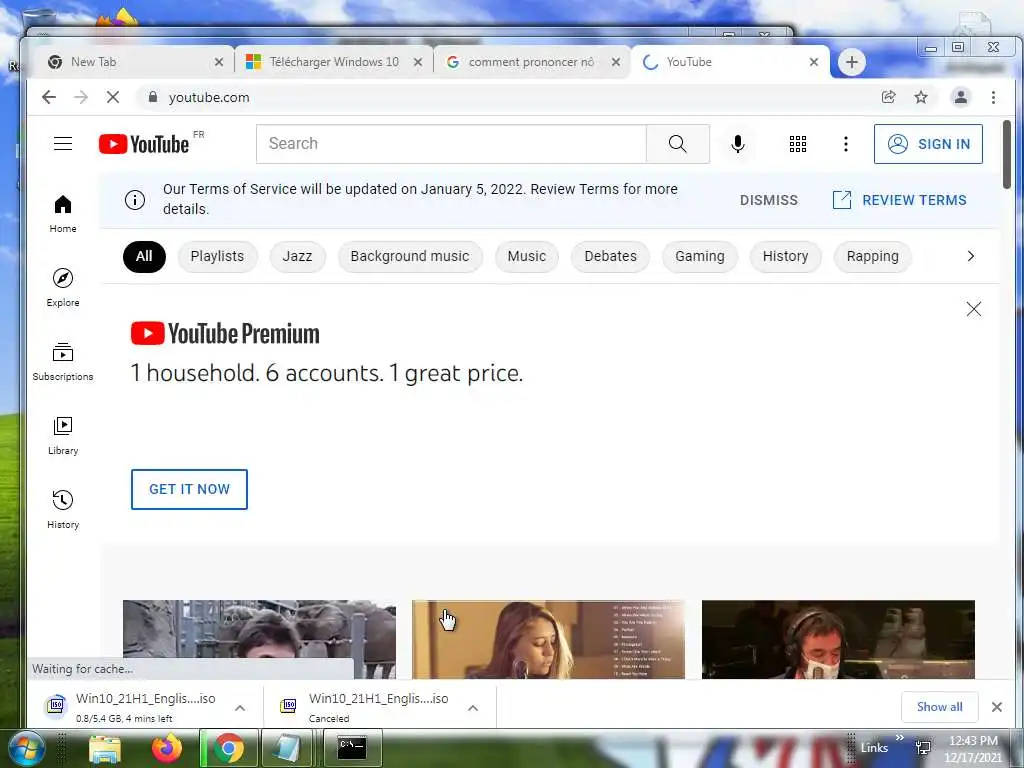Select the Playlists chip
The image size is (1024, 768).
(x=217, y=256)
